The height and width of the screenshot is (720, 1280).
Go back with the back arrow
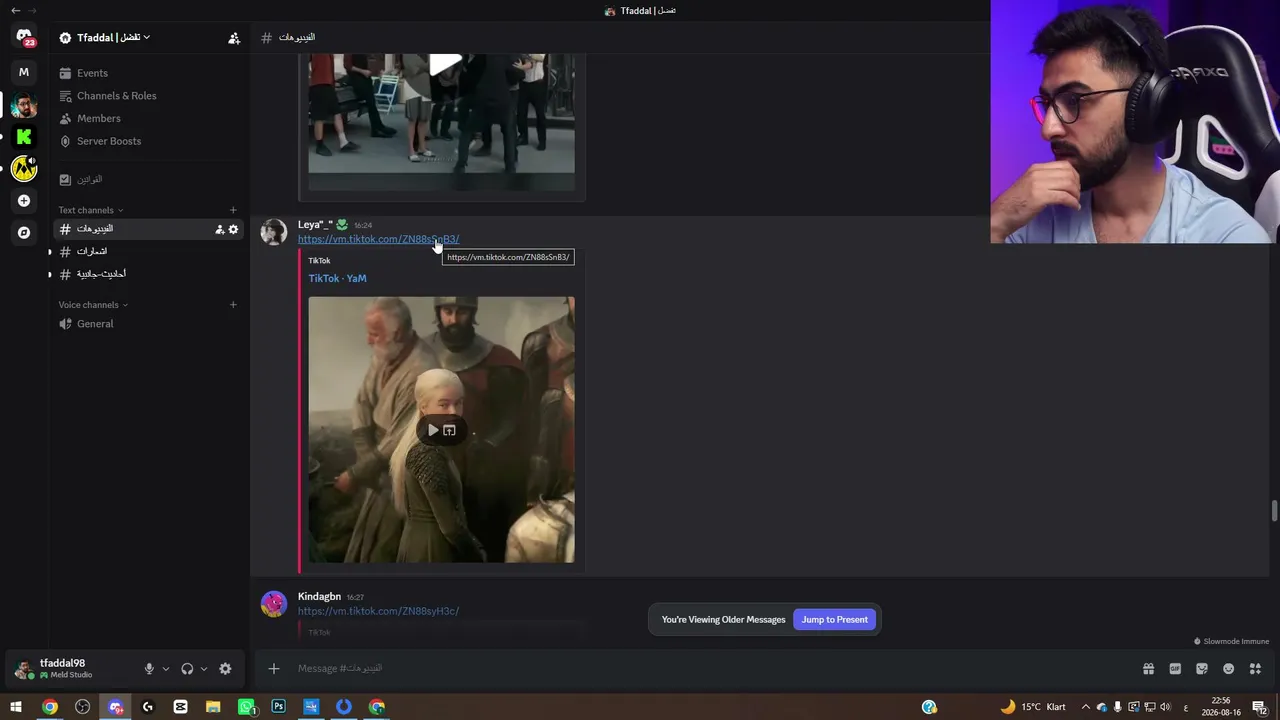pyautogui.click(x=15, y=10)
